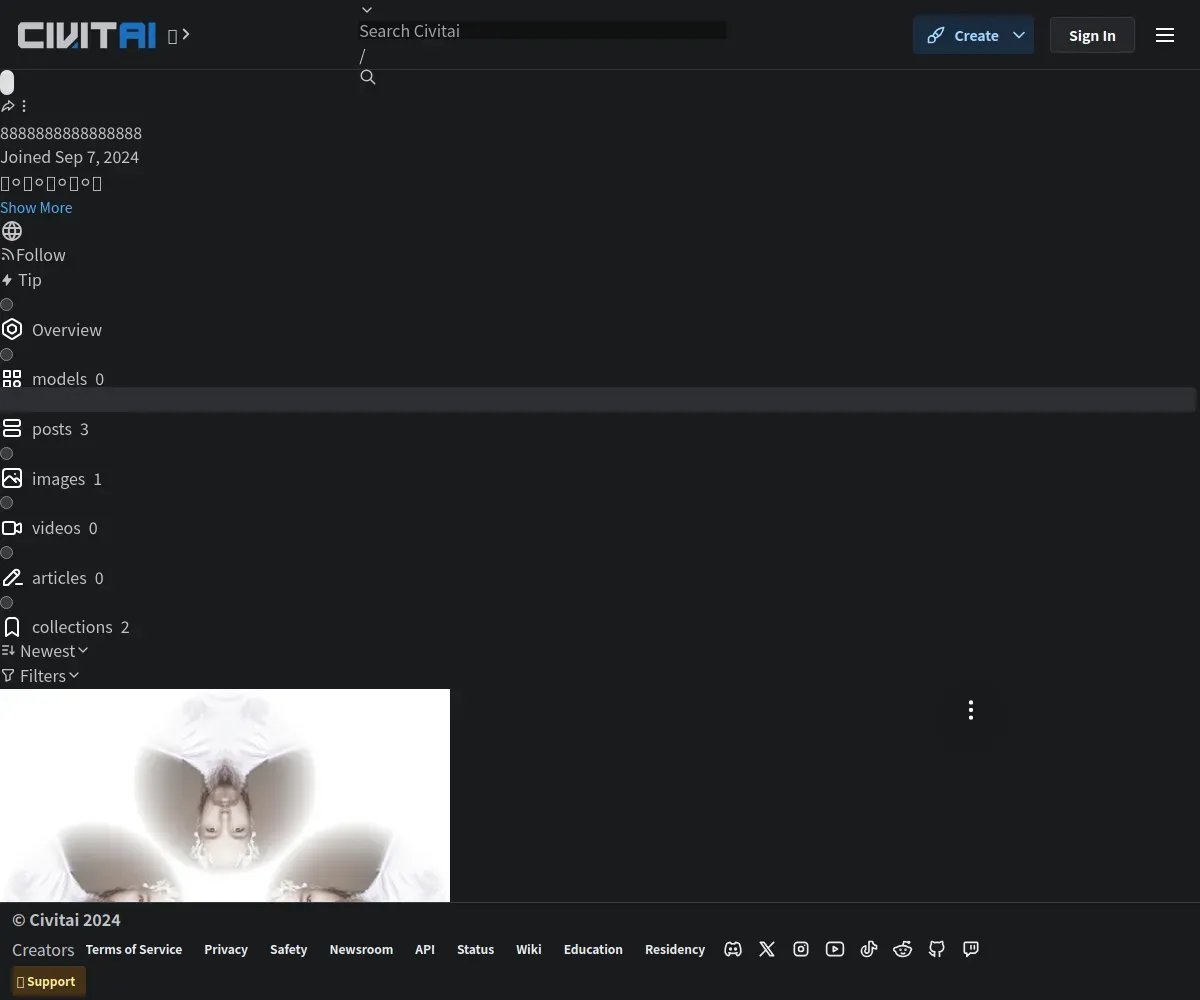Open Civitai TikTok page
This screenshot has width=1200, height=1000.
pos(869,950)
